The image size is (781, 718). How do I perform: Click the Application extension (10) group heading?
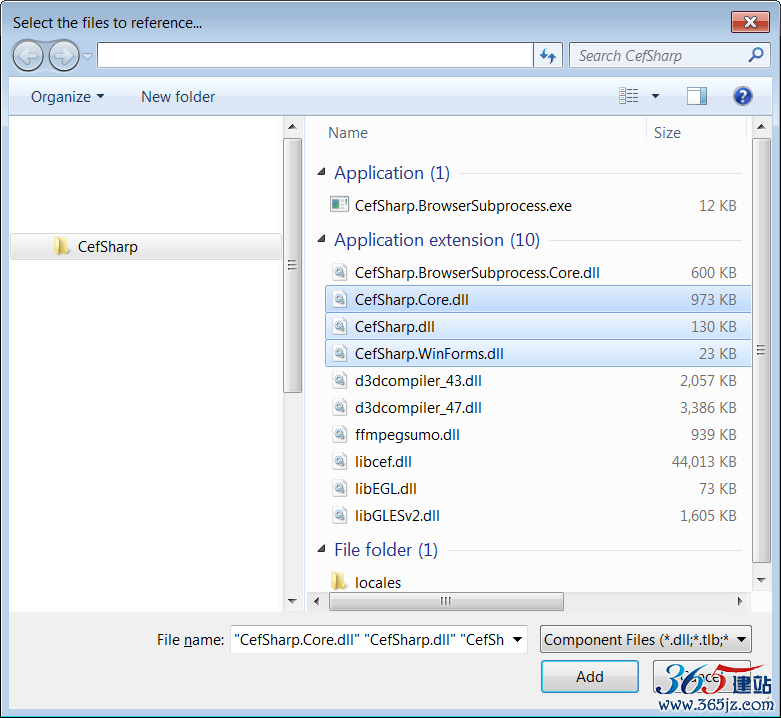point(437,240)
